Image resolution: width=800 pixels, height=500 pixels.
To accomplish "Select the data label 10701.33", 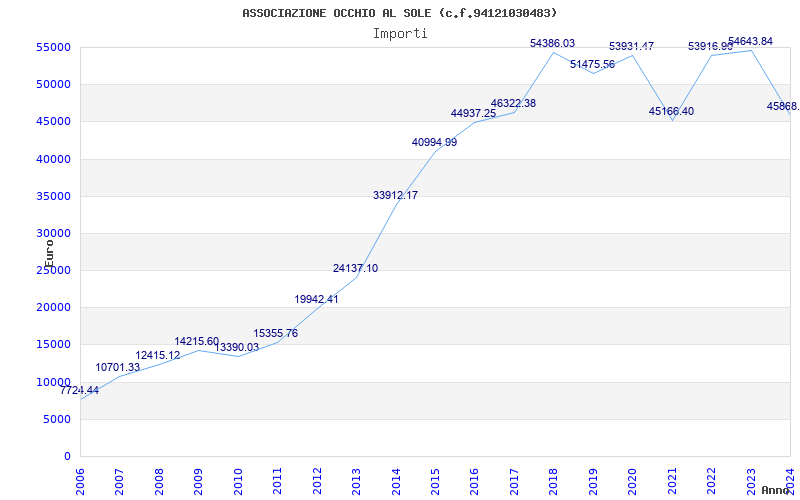I will (117, 367).
